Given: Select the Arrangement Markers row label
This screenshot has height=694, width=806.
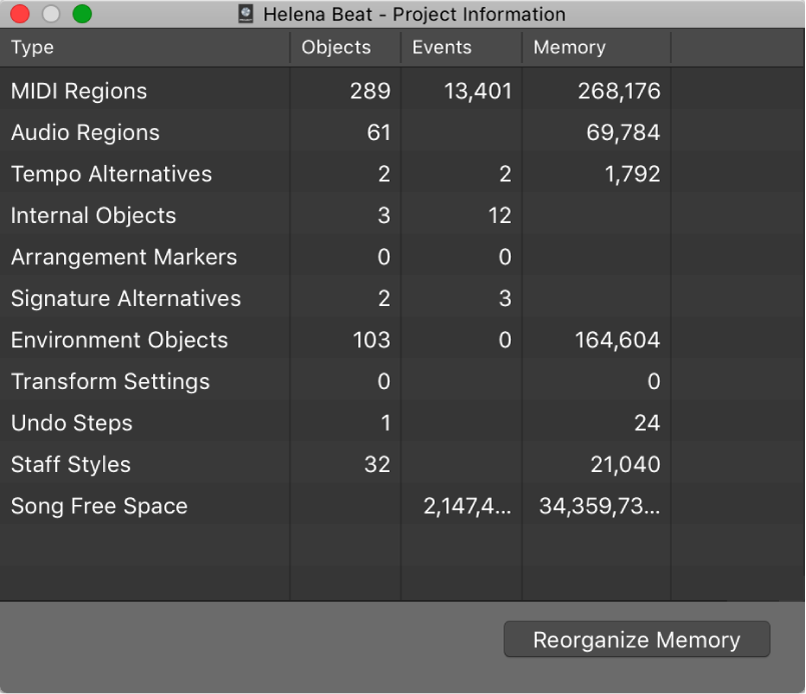Looking at the screenshot, I should coord(124,257).
